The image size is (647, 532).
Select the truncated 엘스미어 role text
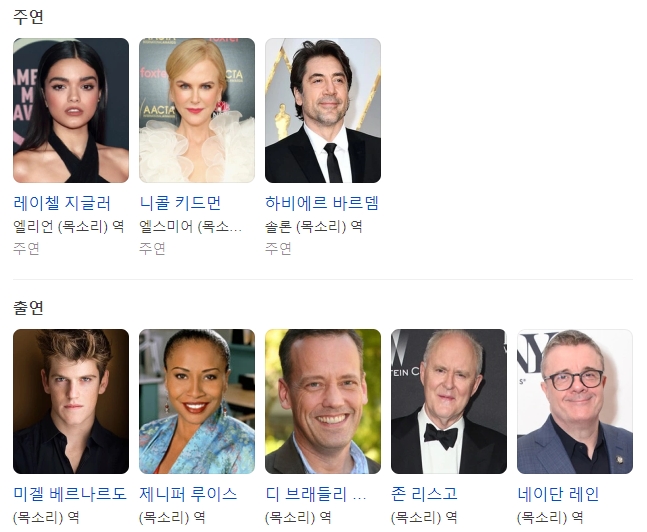pyautogui.click(x=190, y=226)
